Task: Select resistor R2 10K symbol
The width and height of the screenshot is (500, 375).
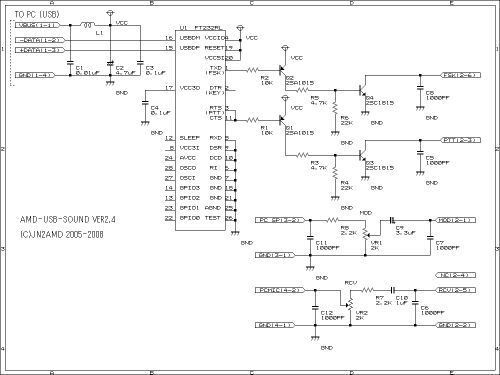Action: pos(253,70)
